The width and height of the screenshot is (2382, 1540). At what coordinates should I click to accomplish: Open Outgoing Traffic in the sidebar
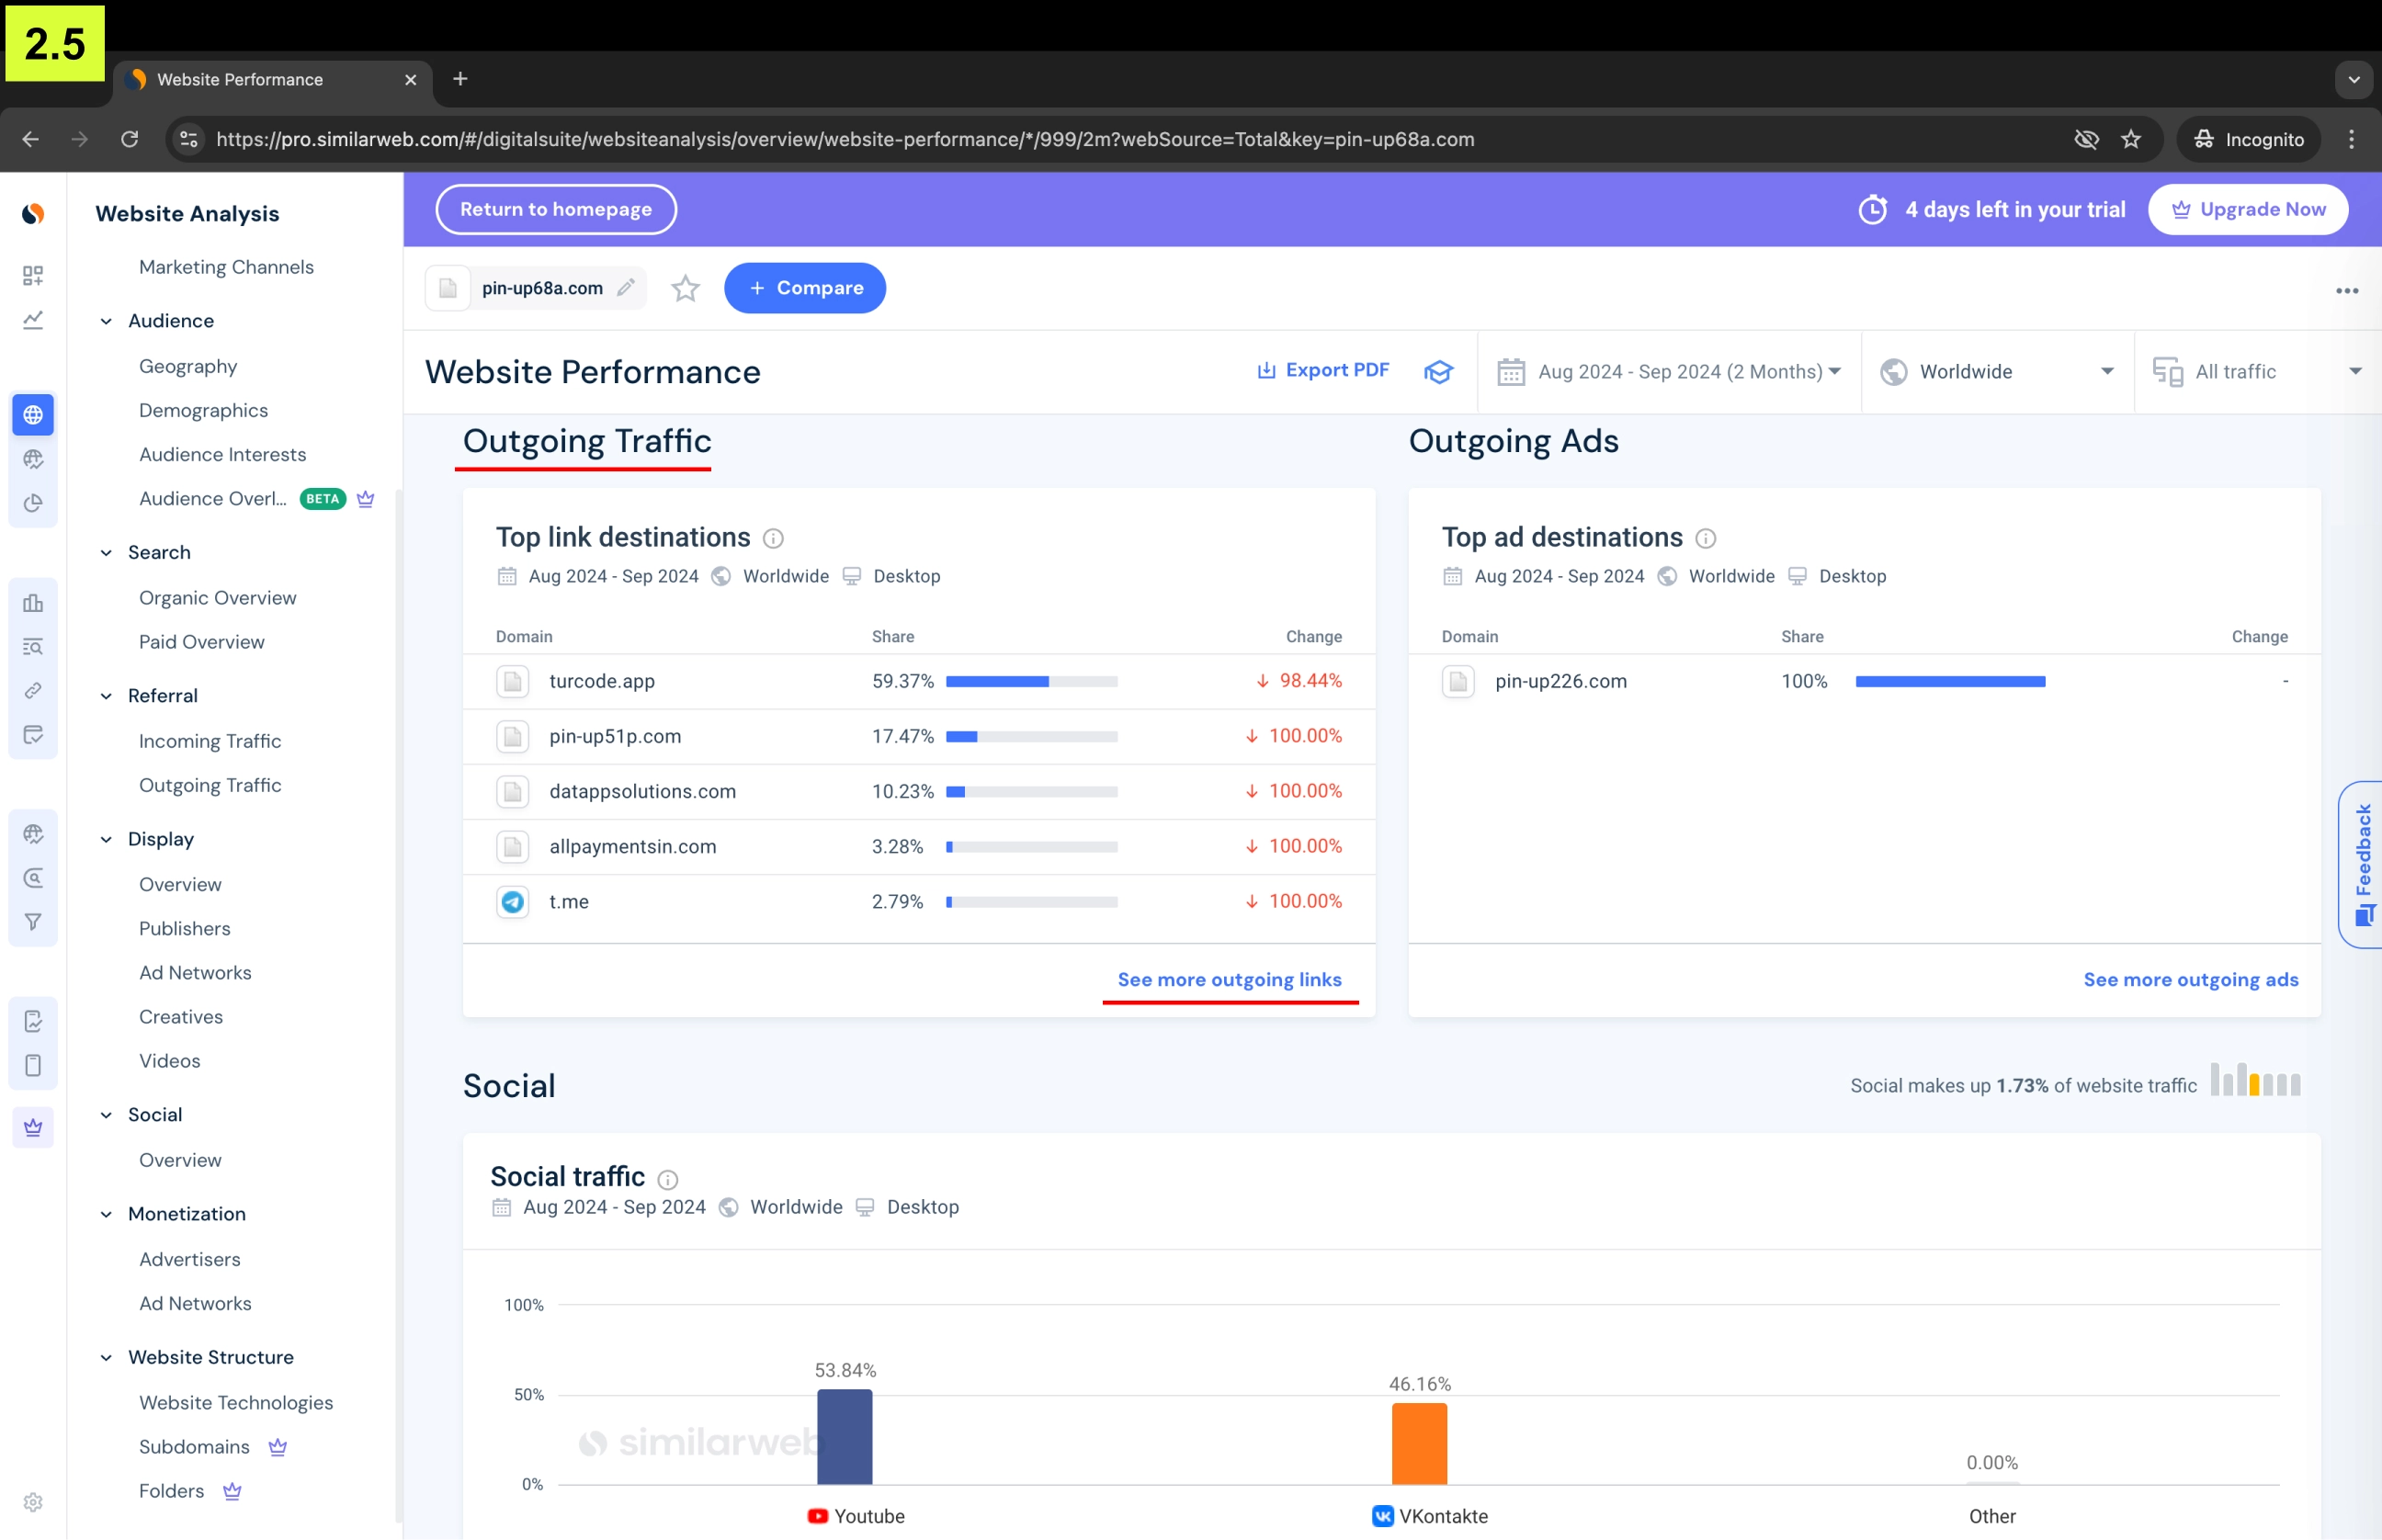[210, 785]
